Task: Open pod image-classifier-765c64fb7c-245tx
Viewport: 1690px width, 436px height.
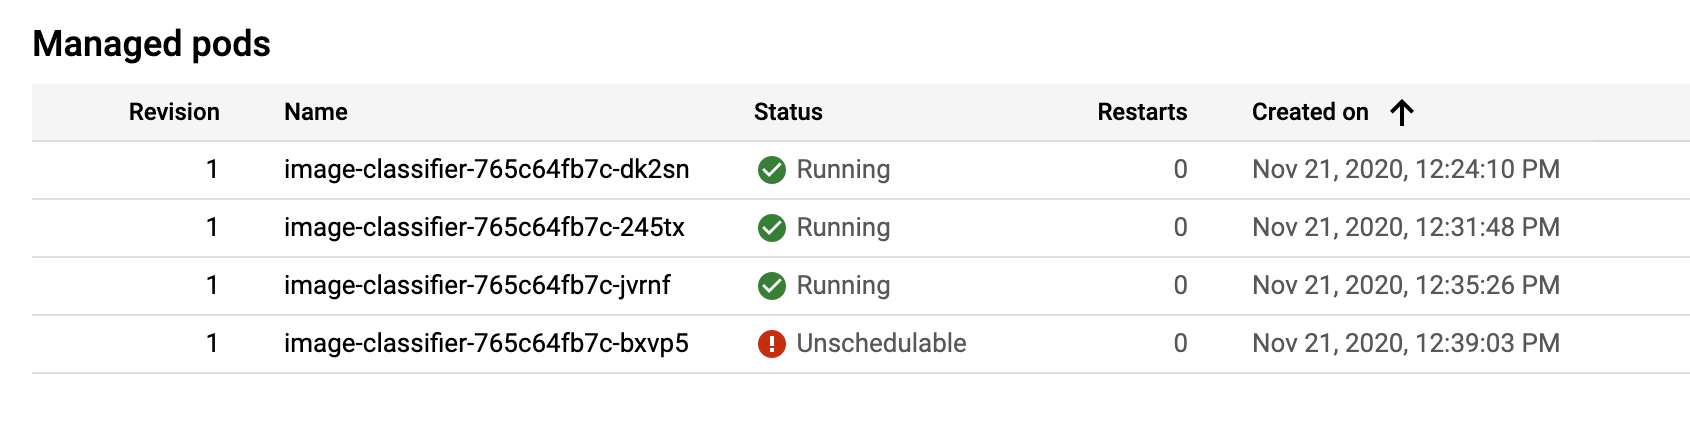Action: (x=484, y=227)
